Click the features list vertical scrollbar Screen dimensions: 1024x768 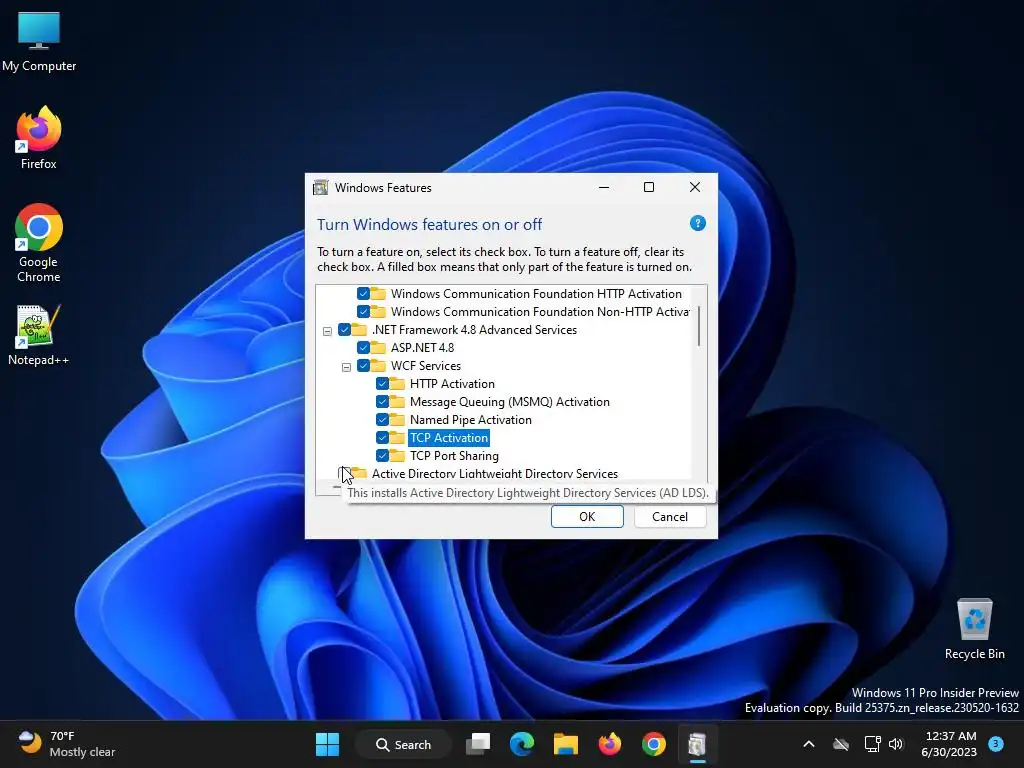699,326
